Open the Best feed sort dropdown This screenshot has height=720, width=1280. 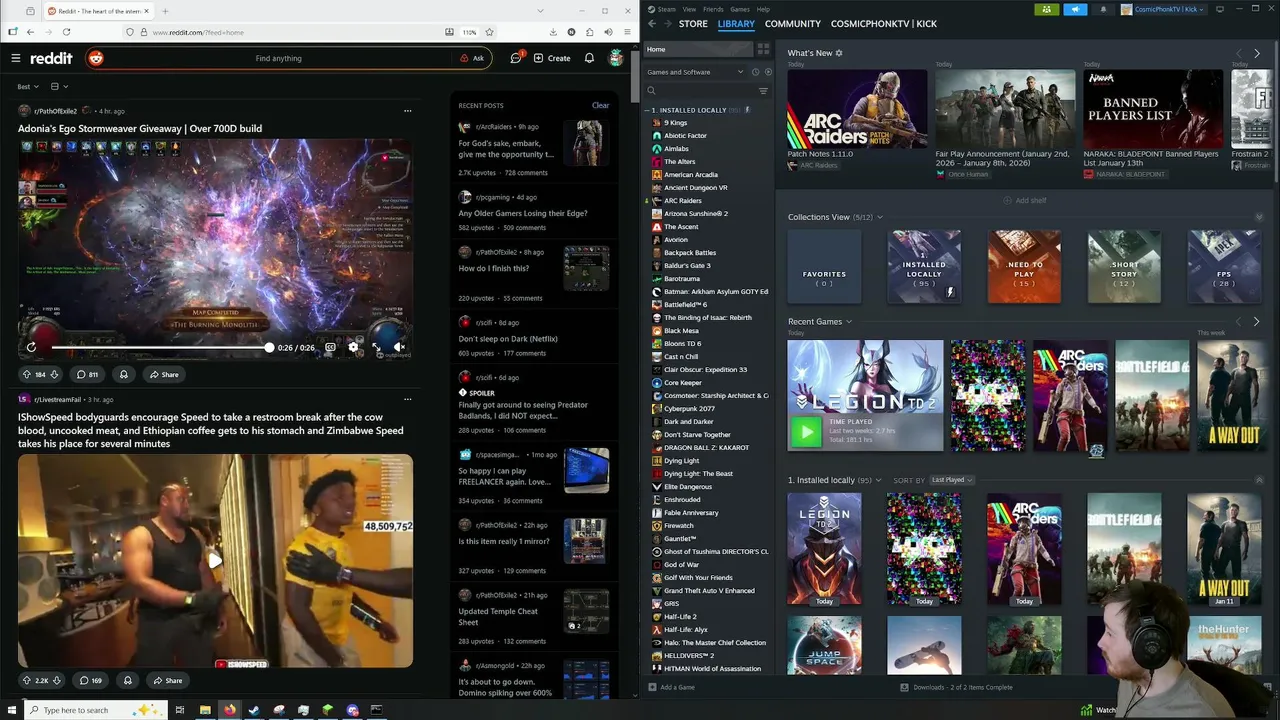pyautogui.click(x=28, y=87)
